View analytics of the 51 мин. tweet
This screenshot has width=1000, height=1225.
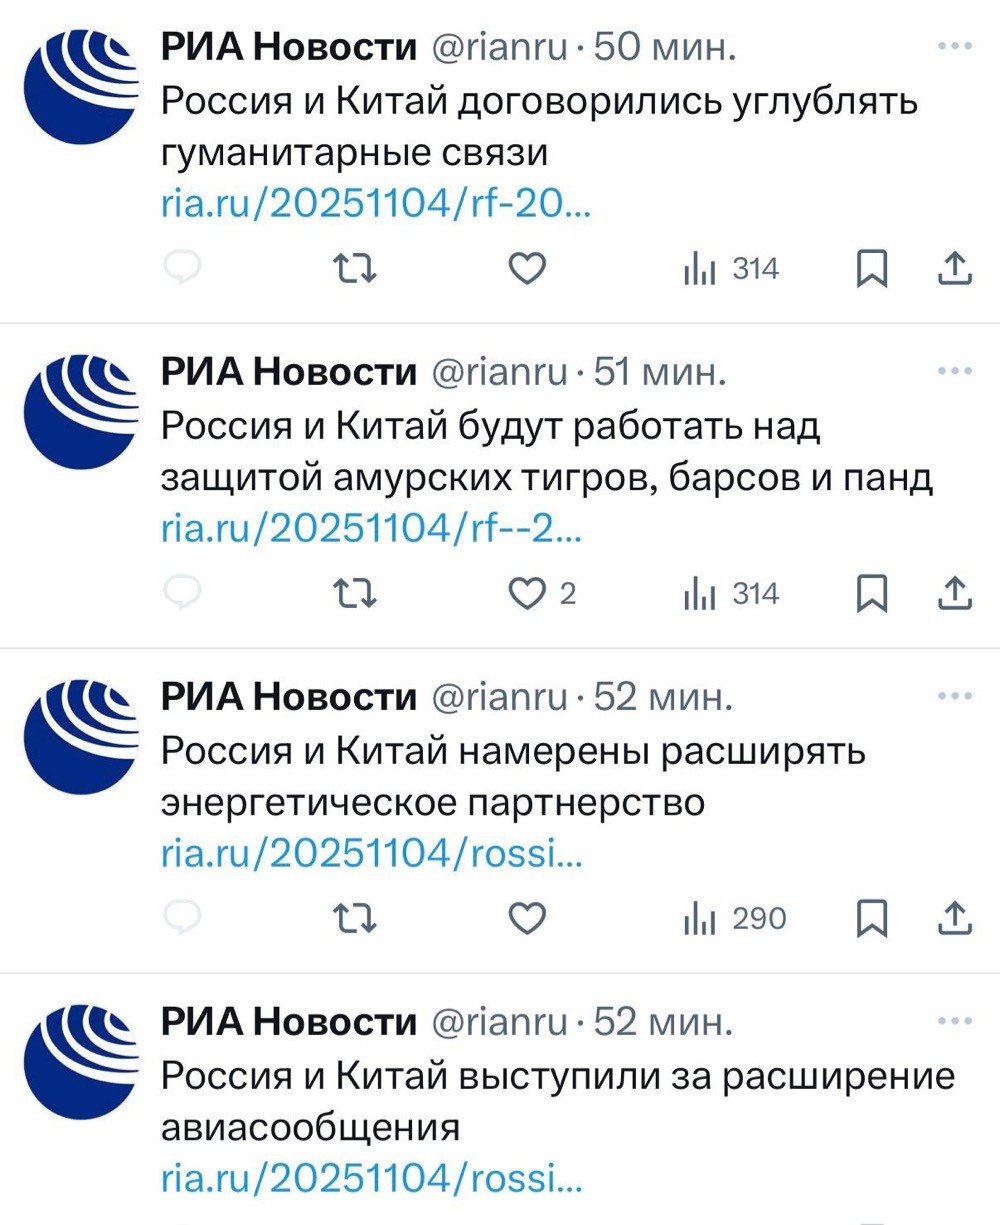[731, 594]
